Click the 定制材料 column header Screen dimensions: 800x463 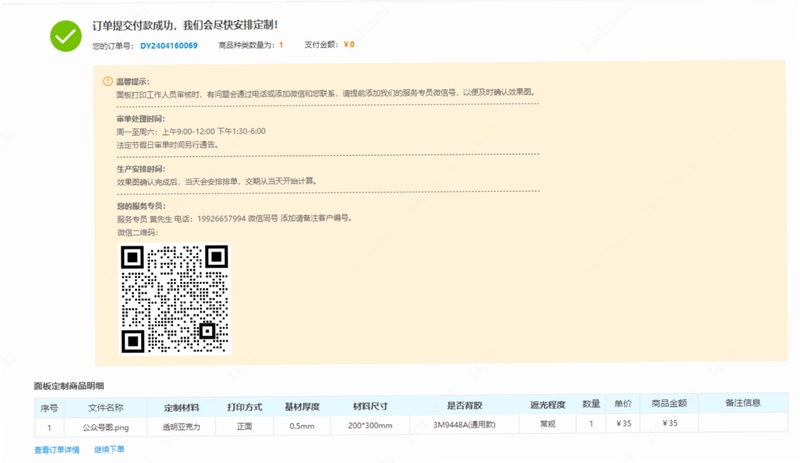coord(181,407)
